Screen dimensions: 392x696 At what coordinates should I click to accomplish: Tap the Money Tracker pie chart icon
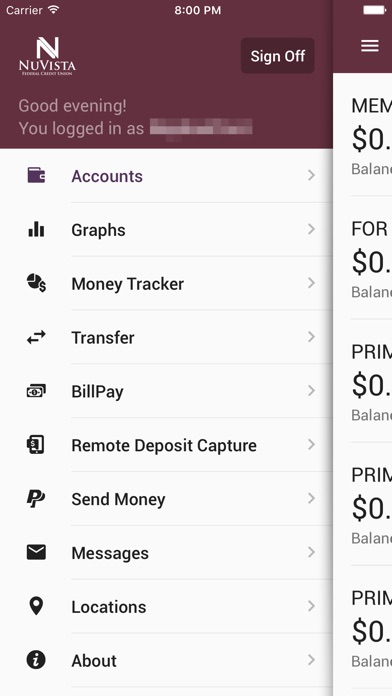click(x=36, y=283)
